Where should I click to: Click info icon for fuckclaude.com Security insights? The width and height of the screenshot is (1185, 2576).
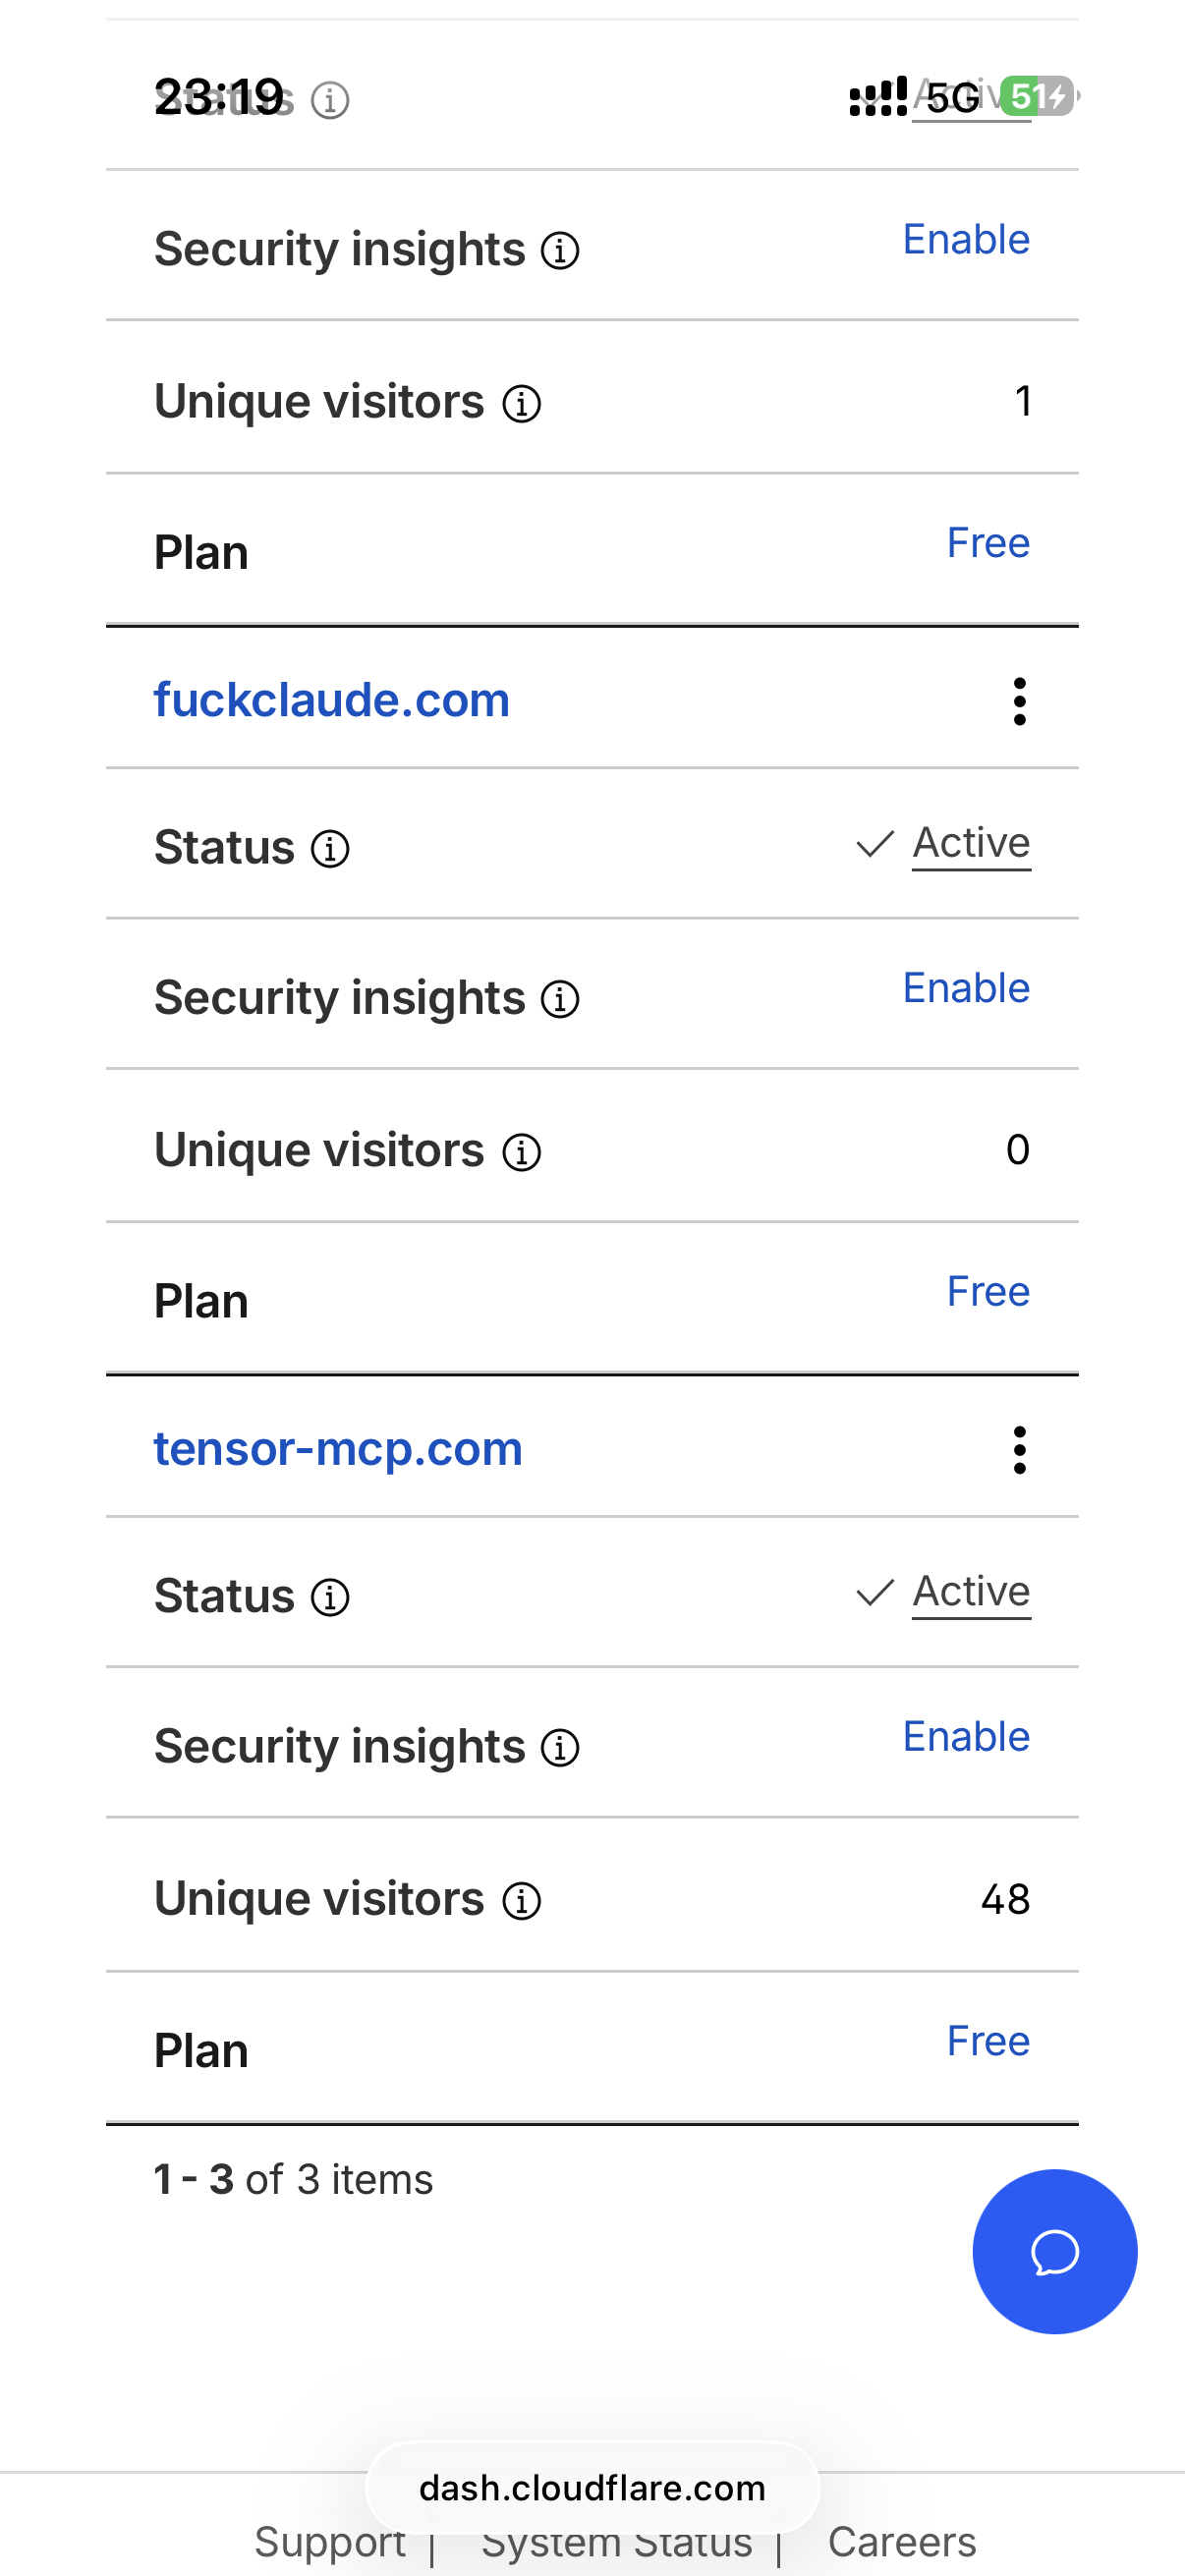pos(560,999)
